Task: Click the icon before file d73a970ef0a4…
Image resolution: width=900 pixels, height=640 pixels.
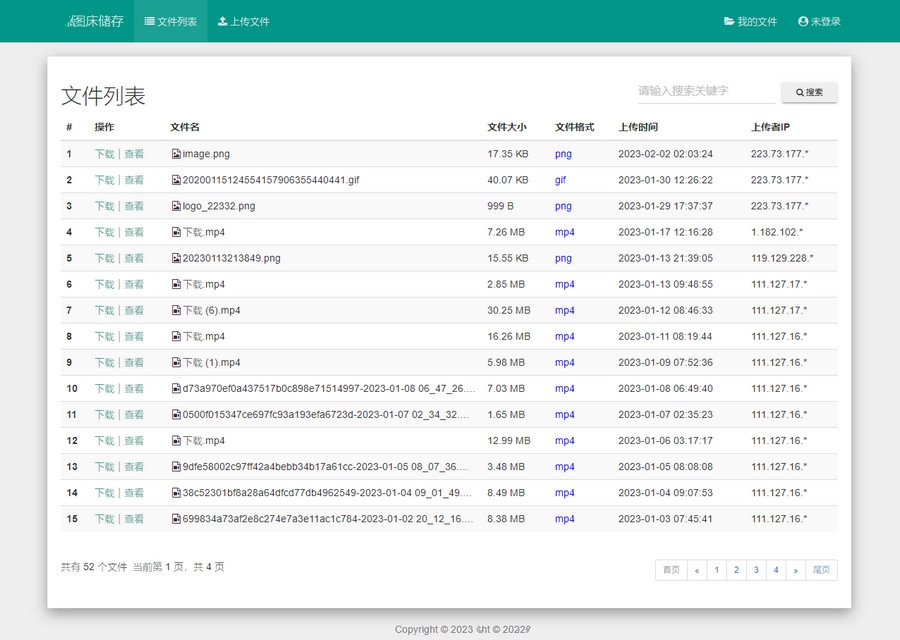Action: pyautogui.click(x=176, y=389)
